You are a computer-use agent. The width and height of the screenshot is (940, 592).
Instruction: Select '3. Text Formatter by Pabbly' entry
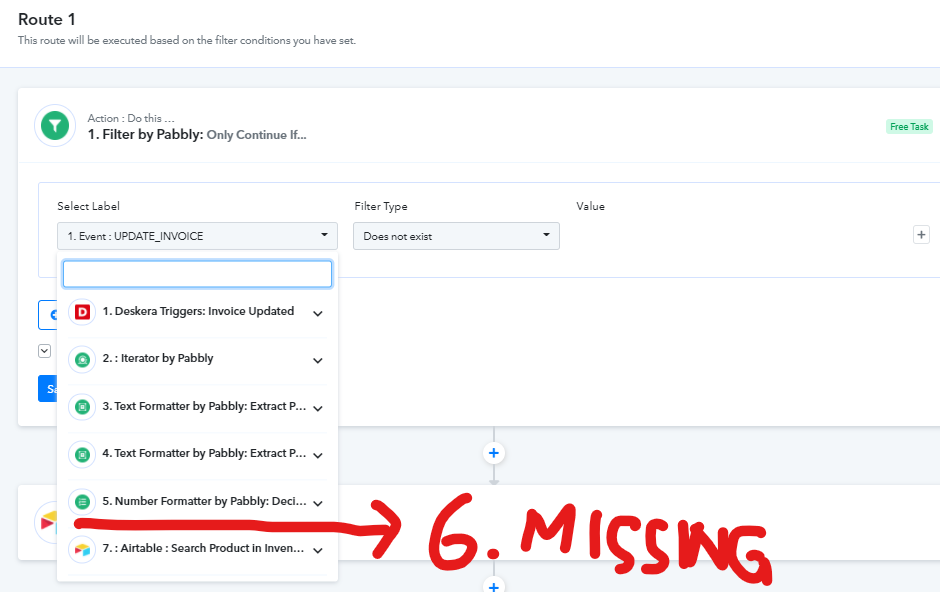[x=197, y=407]
